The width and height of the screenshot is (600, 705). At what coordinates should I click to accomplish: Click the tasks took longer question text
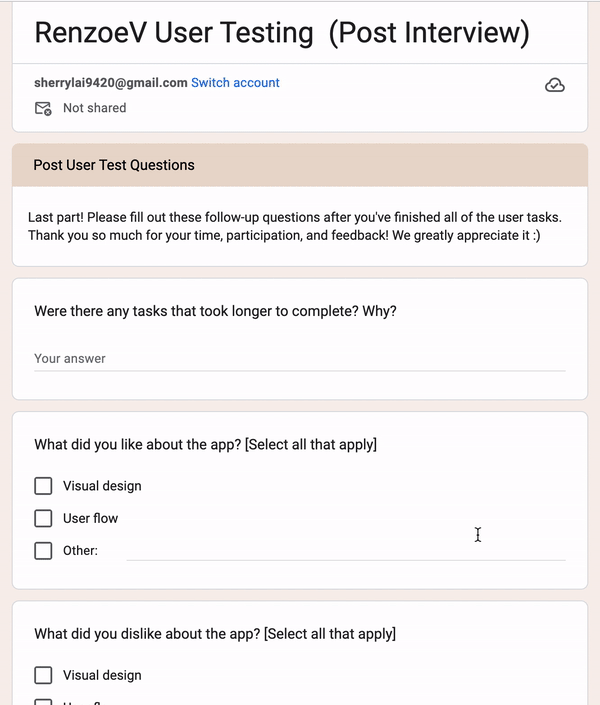click(x=215, y=311)
